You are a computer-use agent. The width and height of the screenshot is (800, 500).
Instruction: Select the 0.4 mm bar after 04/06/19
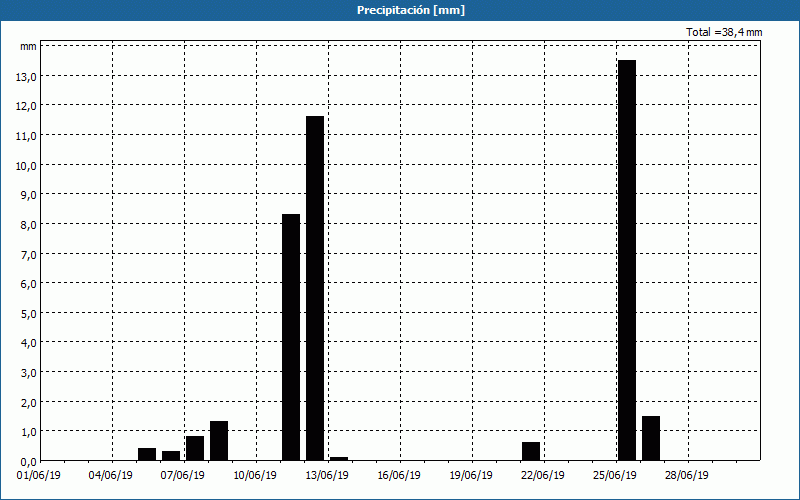click(147, 454)
